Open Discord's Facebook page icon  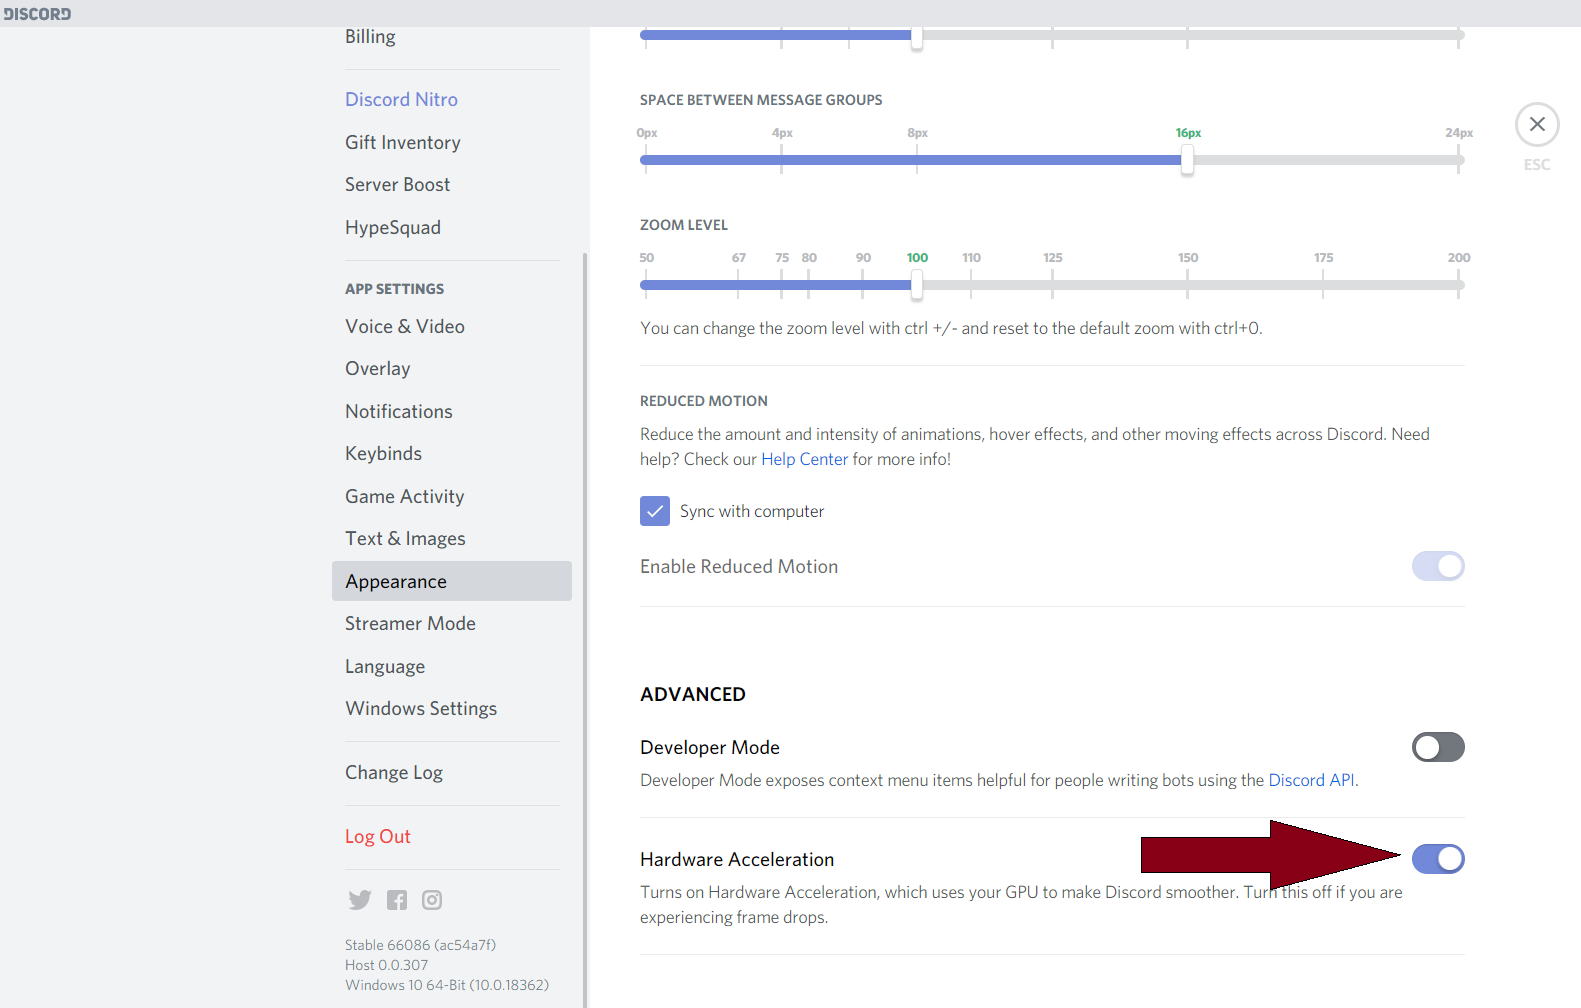coord(397,900)
